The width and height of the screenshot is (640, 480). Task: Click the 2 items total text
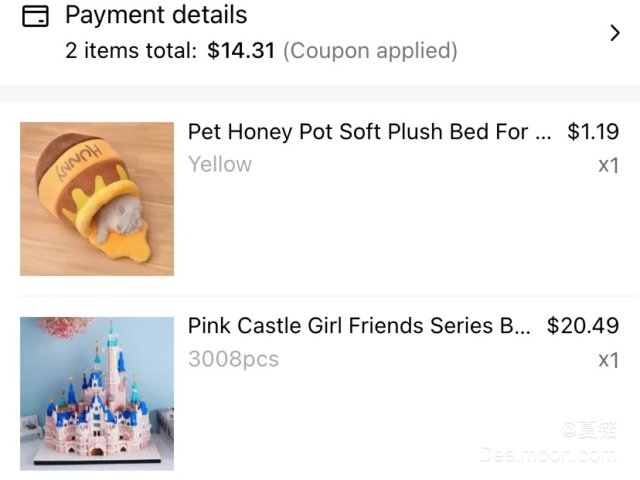click(x=131, y=51)
